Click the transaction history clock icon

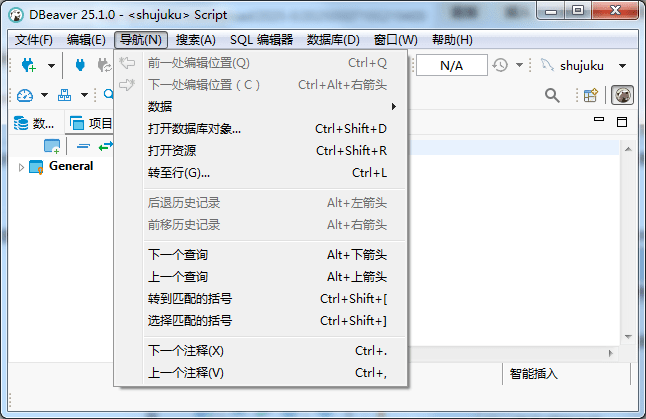coord(500,65)
